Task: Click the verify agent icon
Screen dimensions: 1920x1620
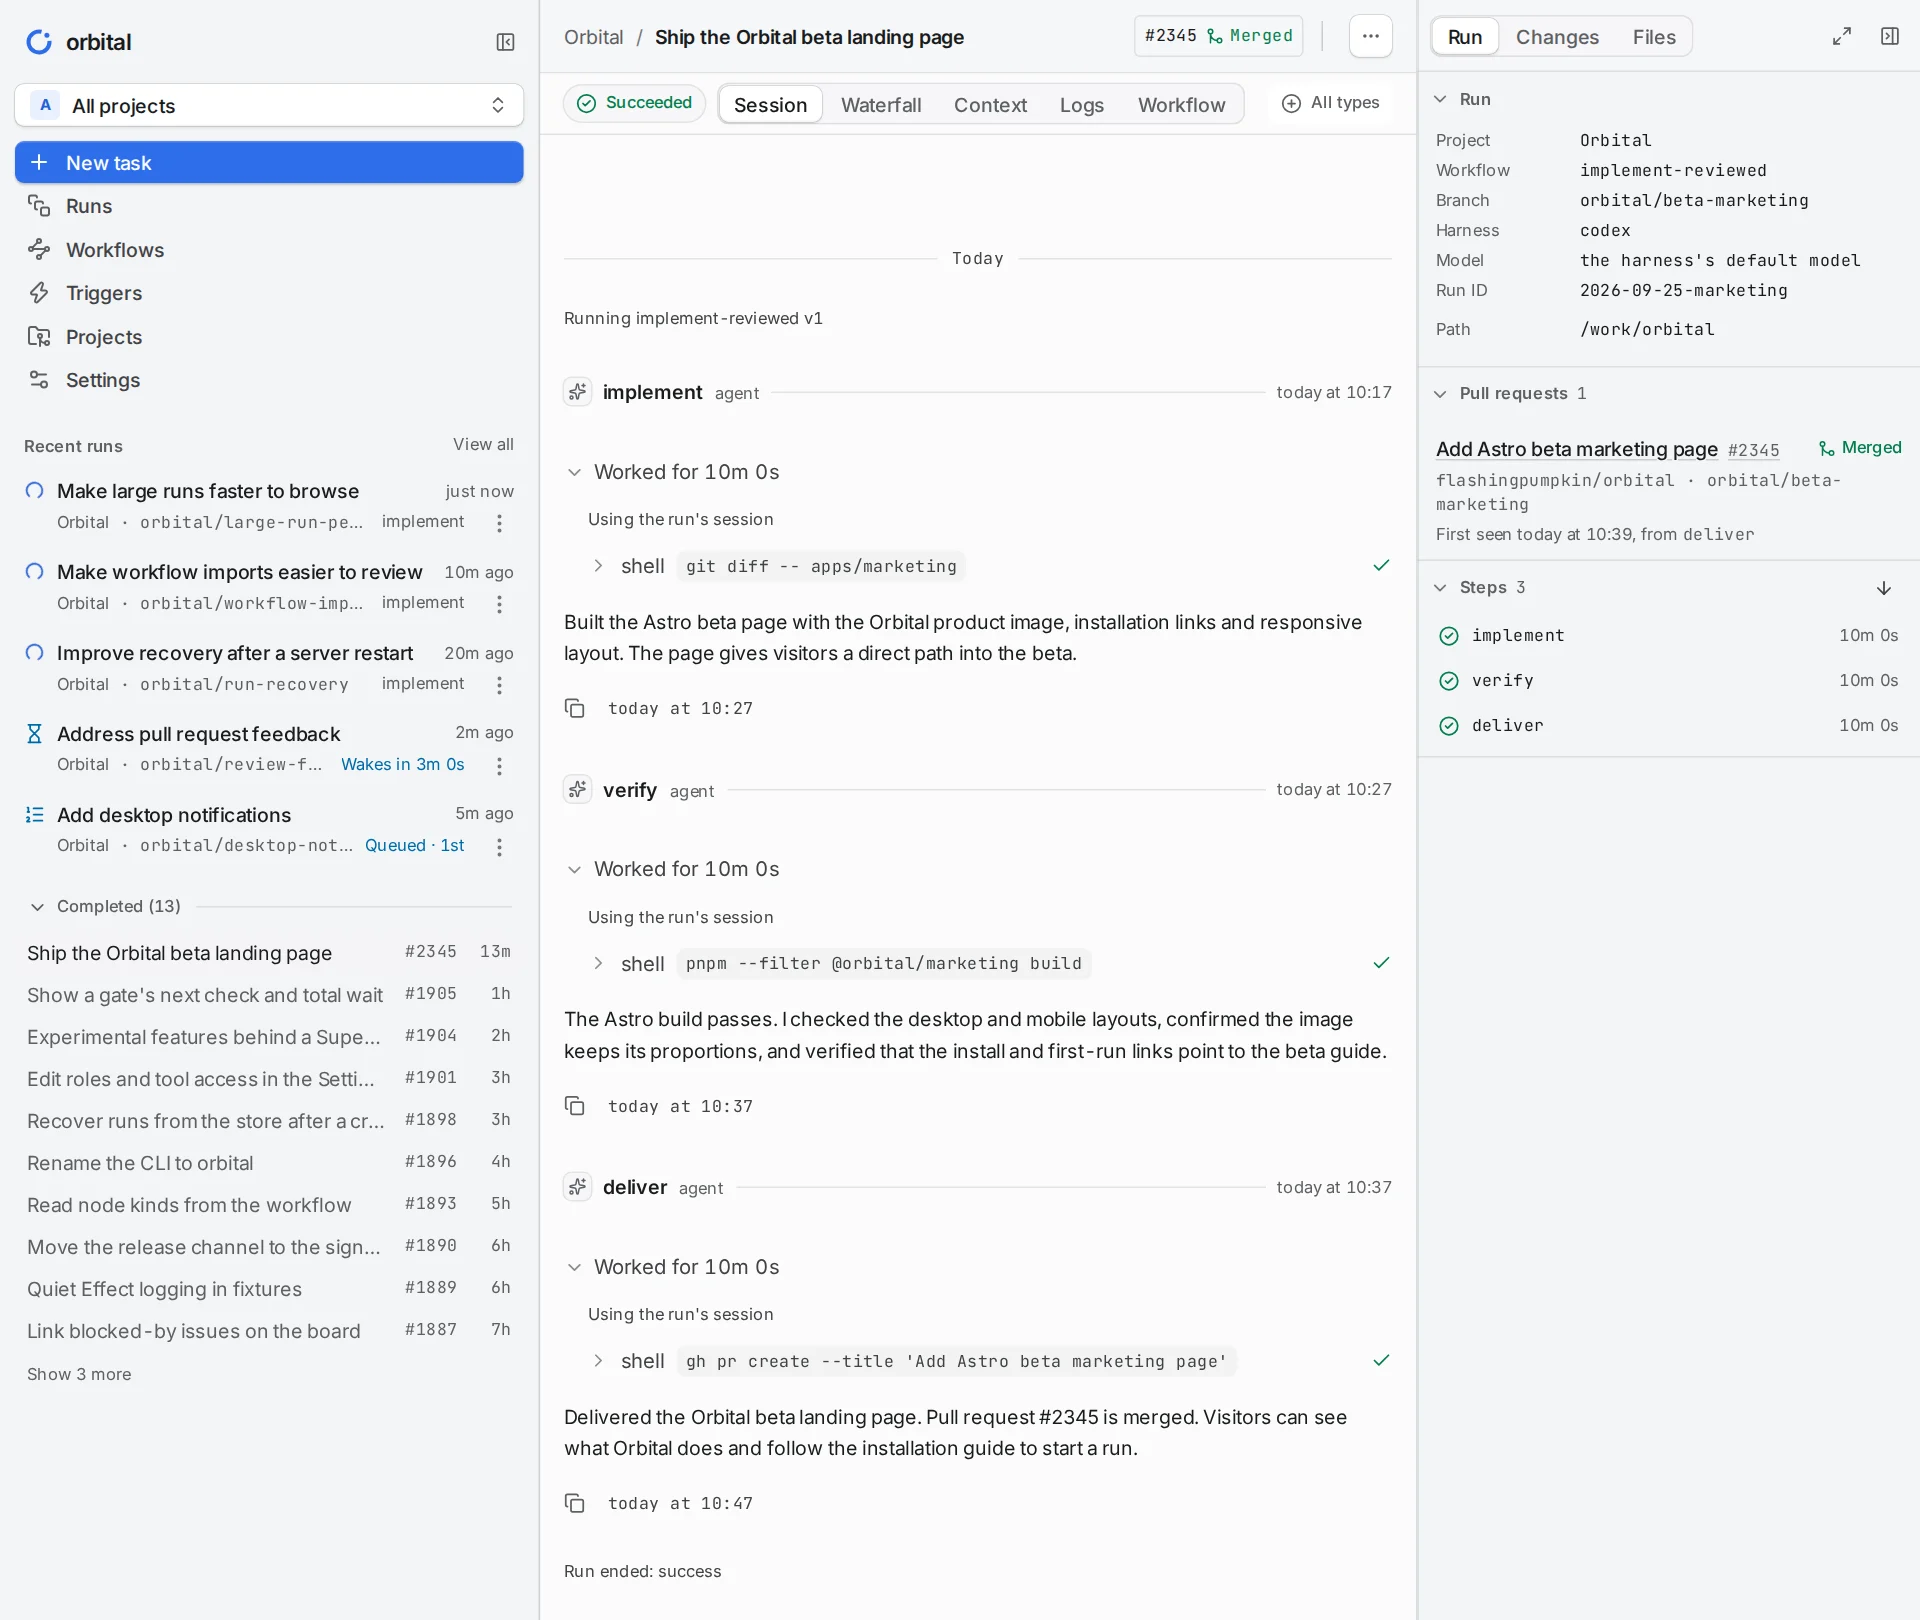Action: (577, 790)
